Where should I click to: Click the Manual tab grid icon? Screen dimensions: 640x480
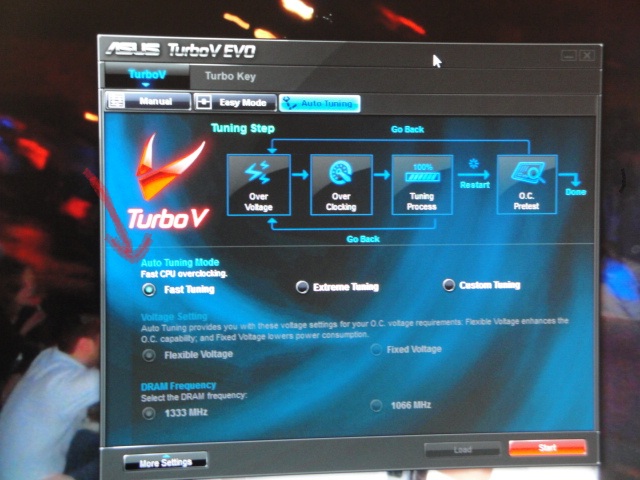(116, 101)
